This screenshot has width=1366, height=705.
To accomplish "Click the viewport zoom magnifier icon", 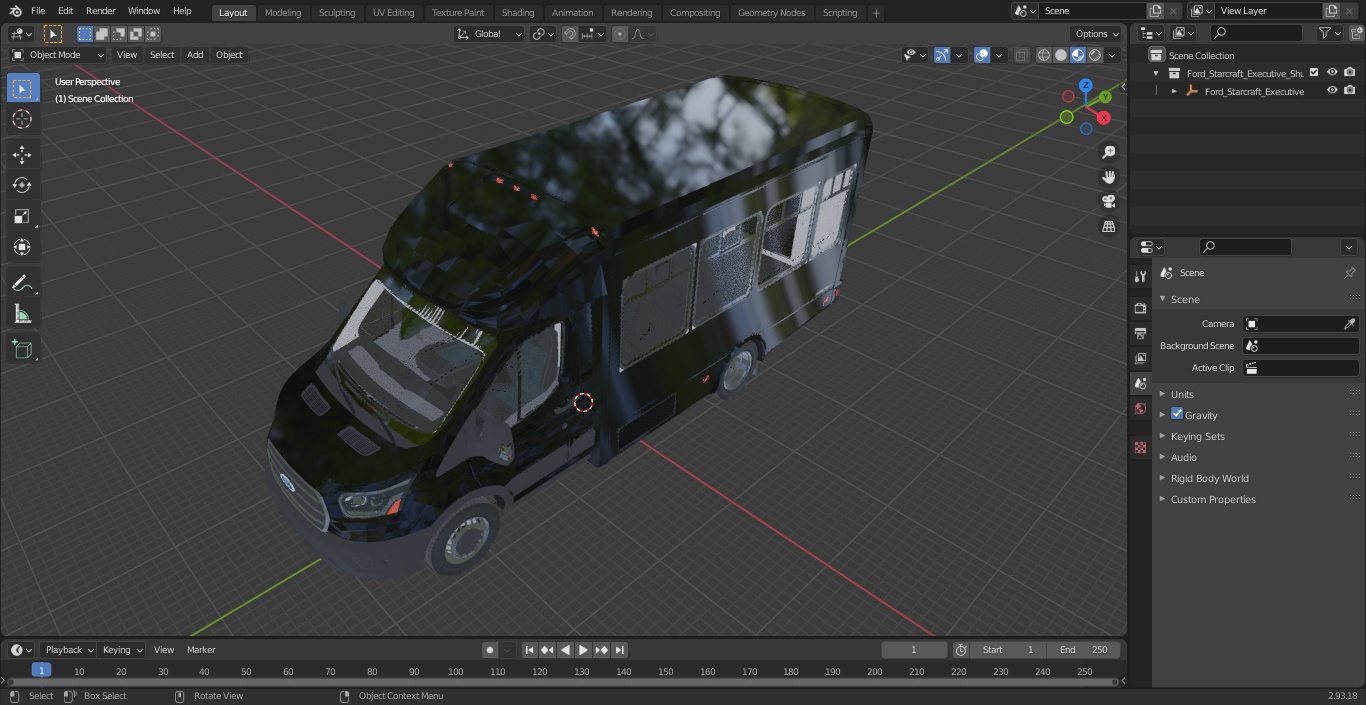I will point(1109,152).
